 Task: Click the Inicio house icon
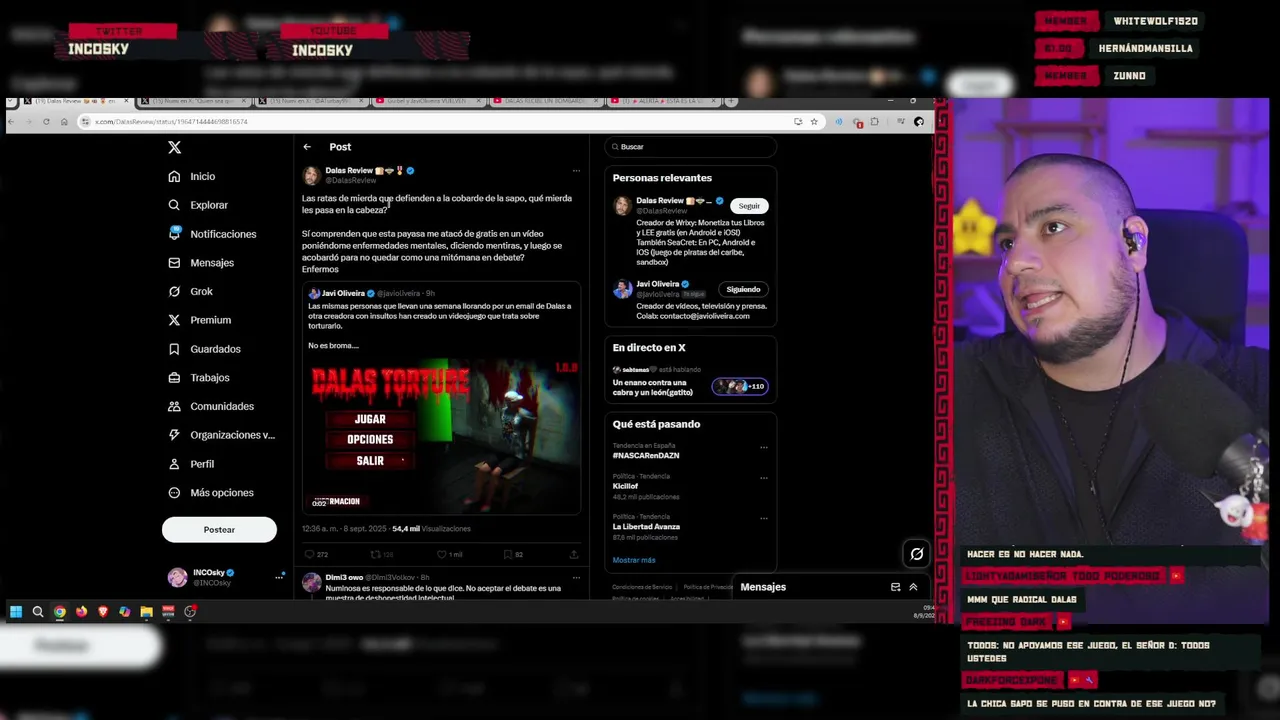pos(174,176)
